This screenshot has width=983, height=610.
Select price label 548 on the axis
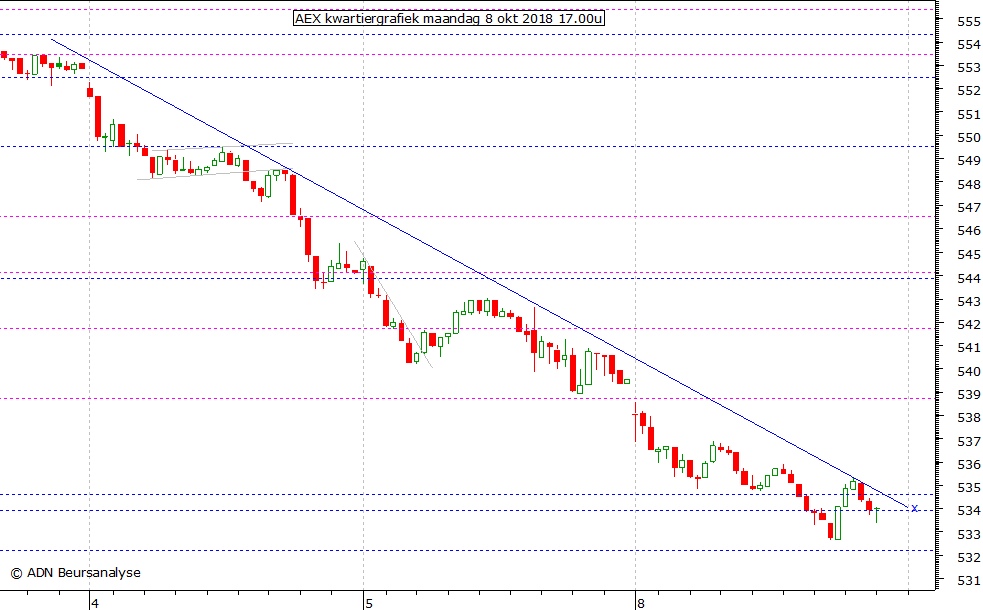pyautogui.click(x=969, y=184)
